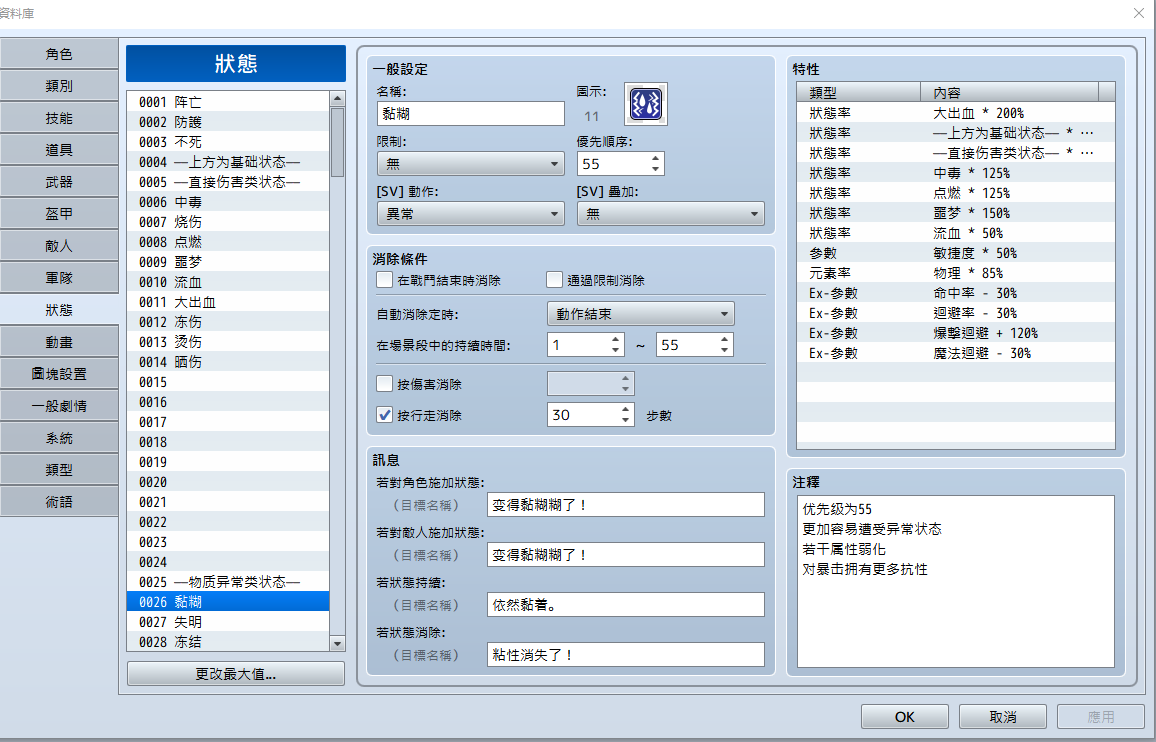Click the 依然黏着。 message field
Screen dimensions: 1156x742
[625, 605]
